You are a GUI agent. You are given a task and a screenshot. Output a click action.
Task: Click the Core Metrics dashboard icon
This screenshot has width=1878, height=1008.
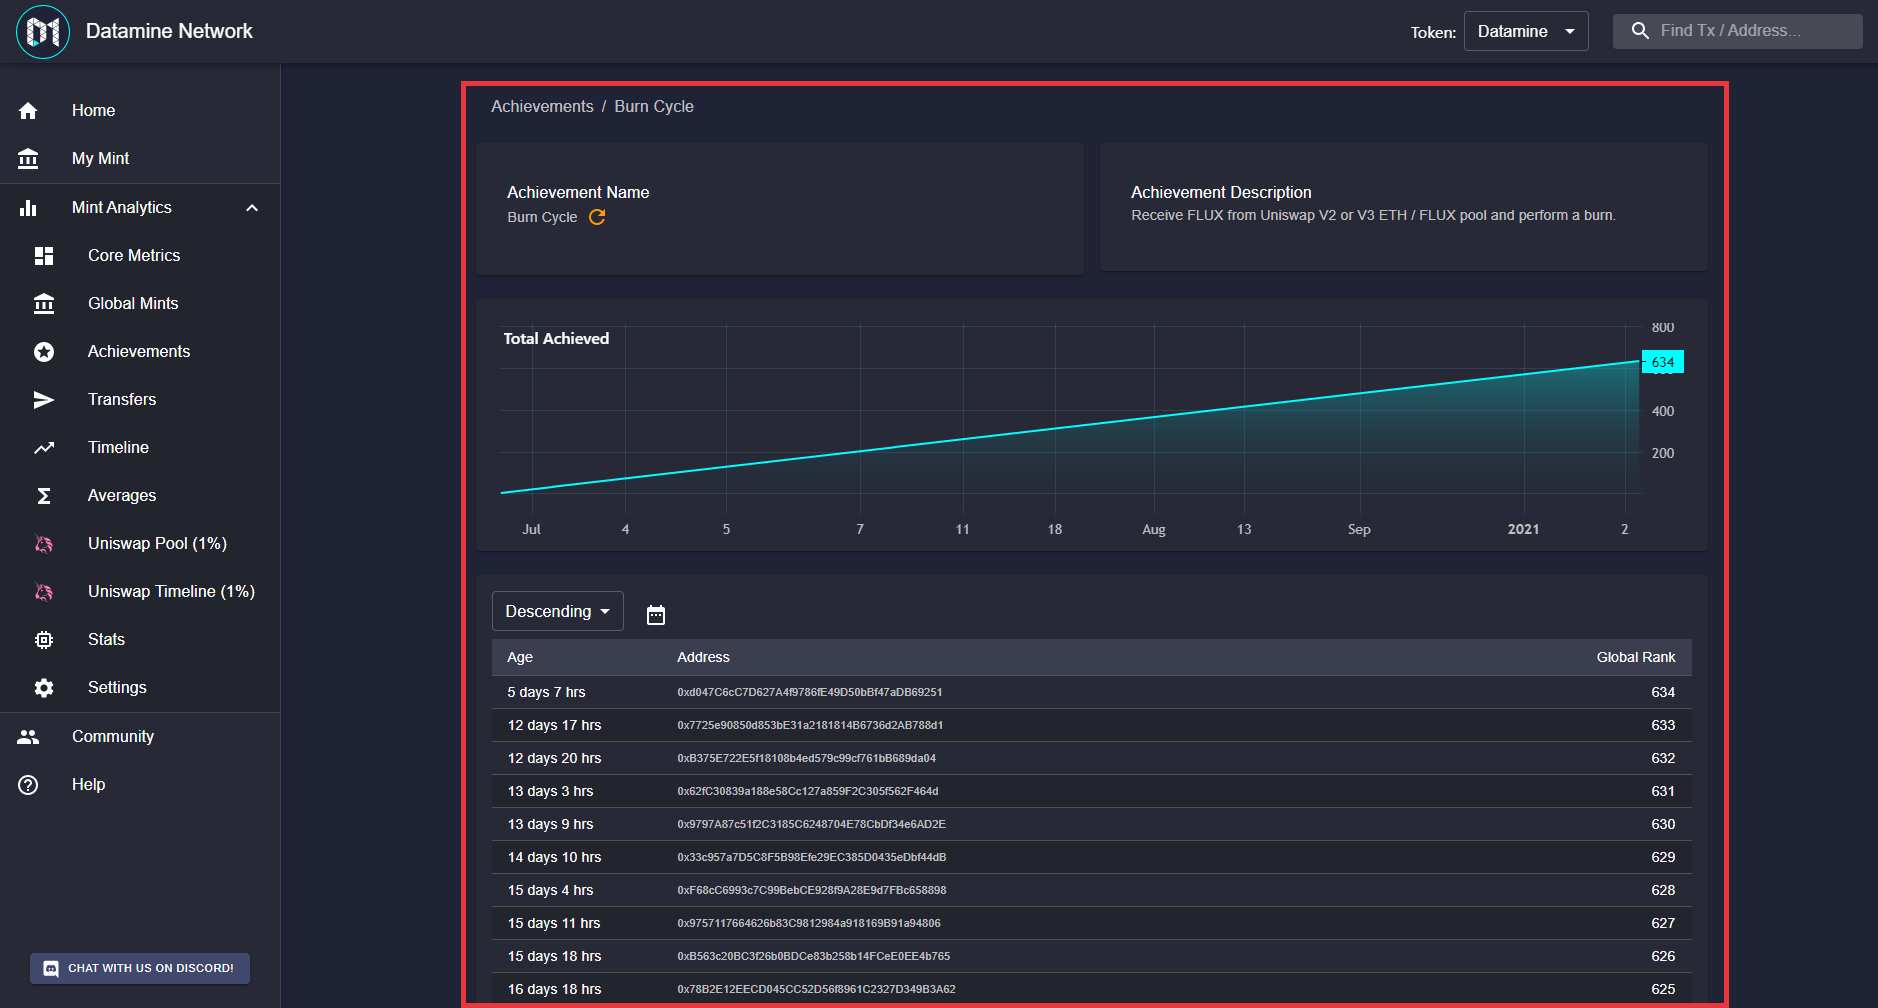click(44, 256)
